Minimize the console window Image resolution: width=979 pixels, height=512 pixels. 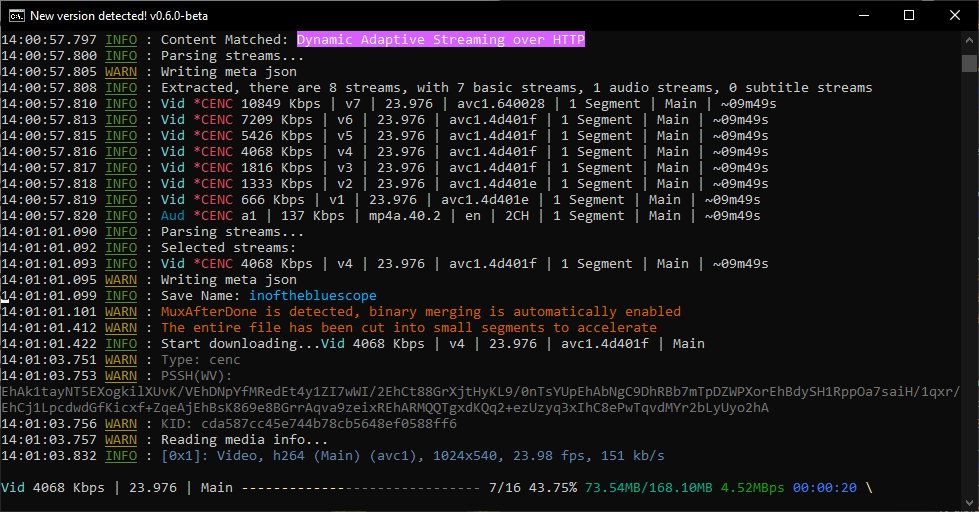pos(864,16)
